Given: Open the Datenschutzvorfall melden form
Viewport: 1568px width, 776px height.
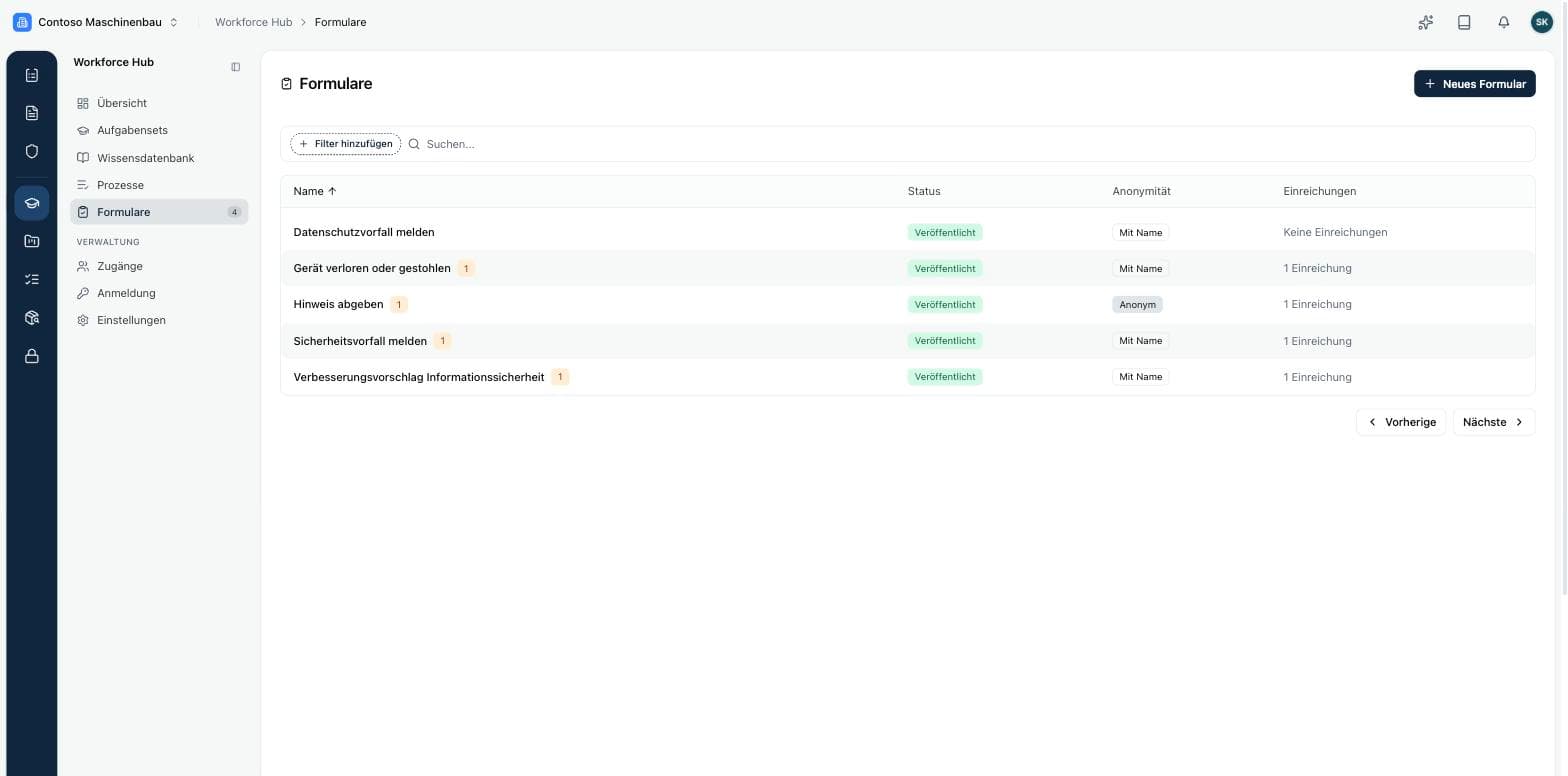Looking at the screenshot, I should click(x=364, y=232).
